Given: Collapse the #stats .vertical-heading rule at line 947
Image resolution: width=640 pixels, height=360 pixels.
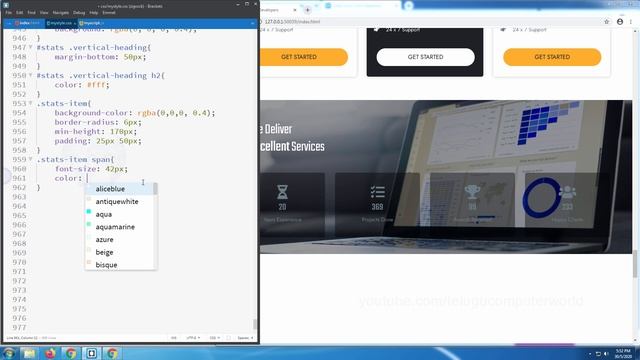Looking at the screenshot, I should pos(30,47).
